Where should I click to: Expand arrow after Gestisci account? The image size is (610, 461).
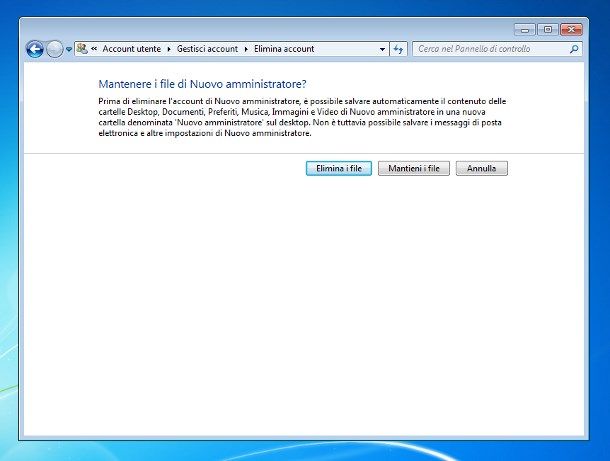point(246,49)
